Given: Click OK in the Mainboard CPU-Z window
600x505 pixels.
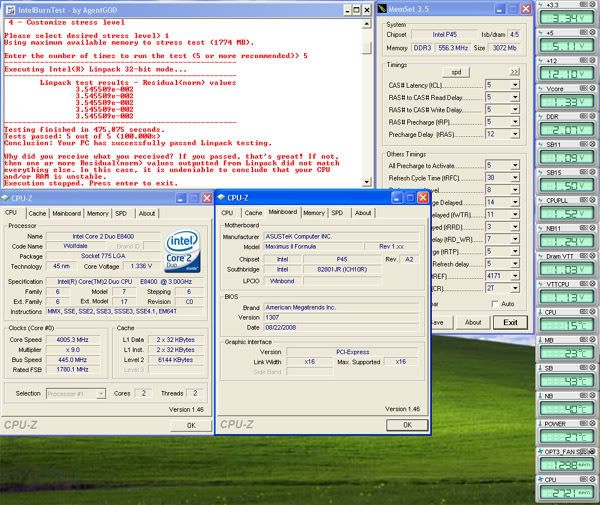Looking at the screenshot, I should tap(407, 425).
